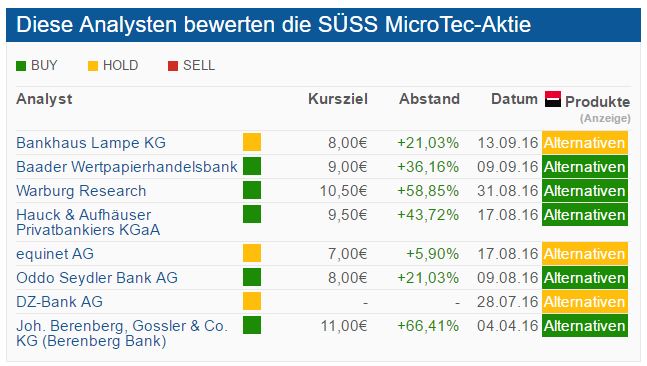The width and height of the screenshot is (647, 366).
Task: Click Berenberg Bank's green buy rating square
Action: [x=252, y=325]
